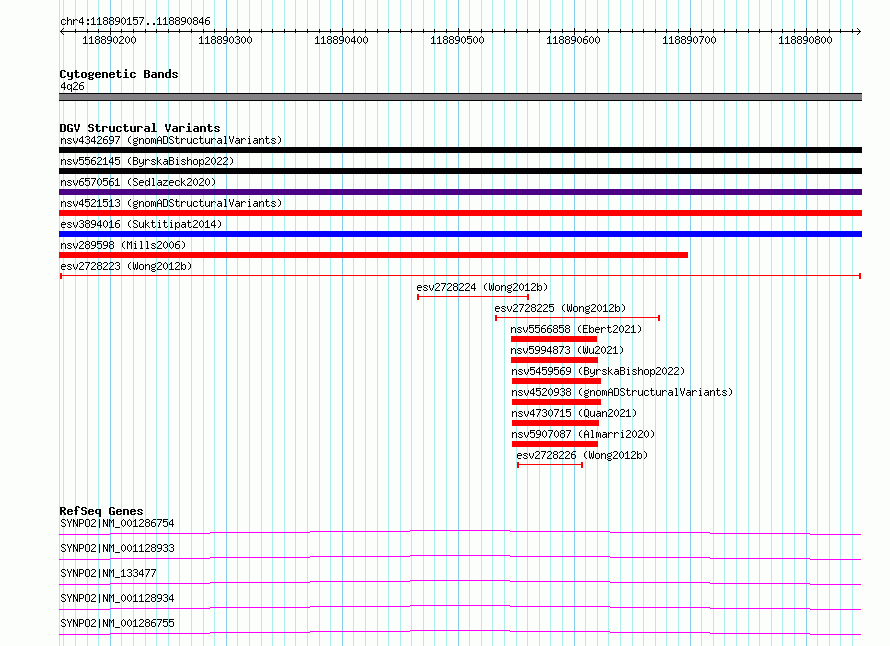Click the red bar under nsv4730715
This screenshot has height=646, width=890.
[556, 423]
